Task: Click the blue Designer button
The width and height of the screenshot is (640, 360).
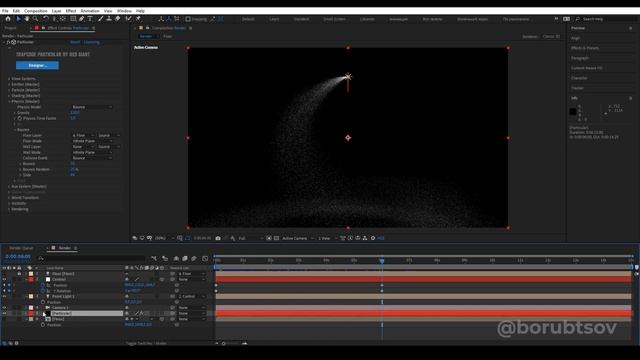Action: point(37,65)
